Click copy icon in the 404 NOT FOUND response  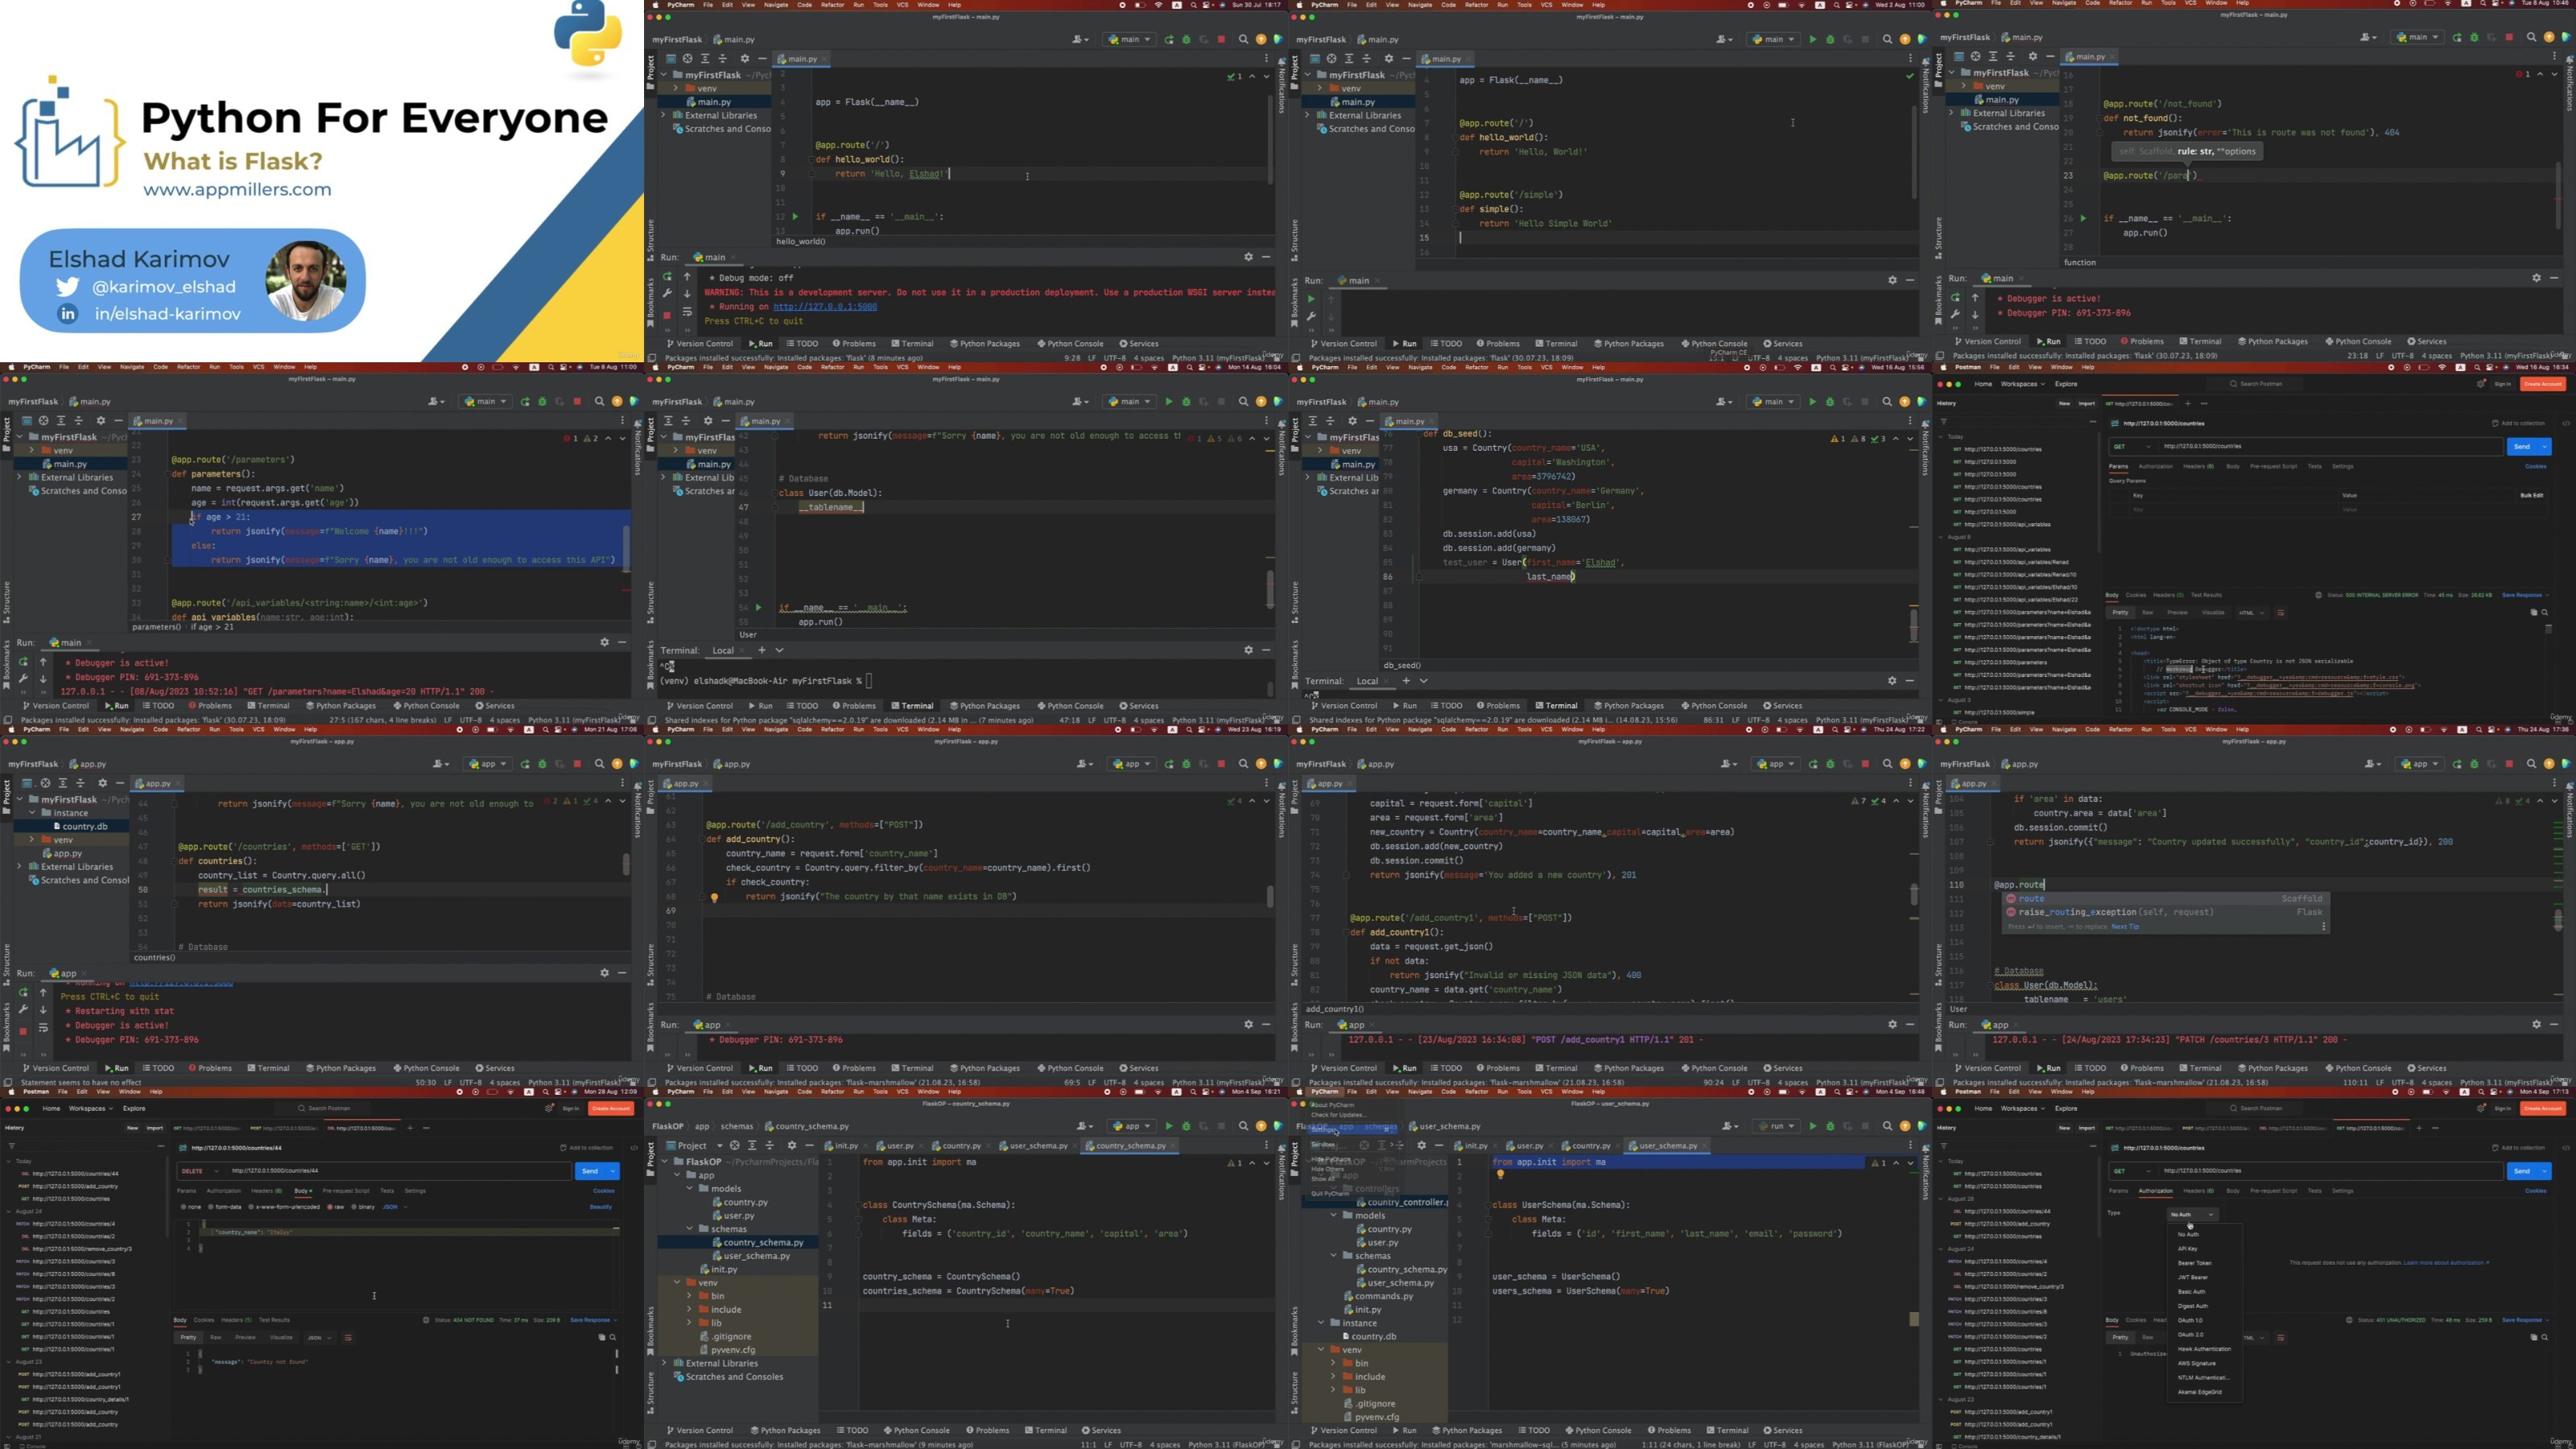[x=602, y=1337]
